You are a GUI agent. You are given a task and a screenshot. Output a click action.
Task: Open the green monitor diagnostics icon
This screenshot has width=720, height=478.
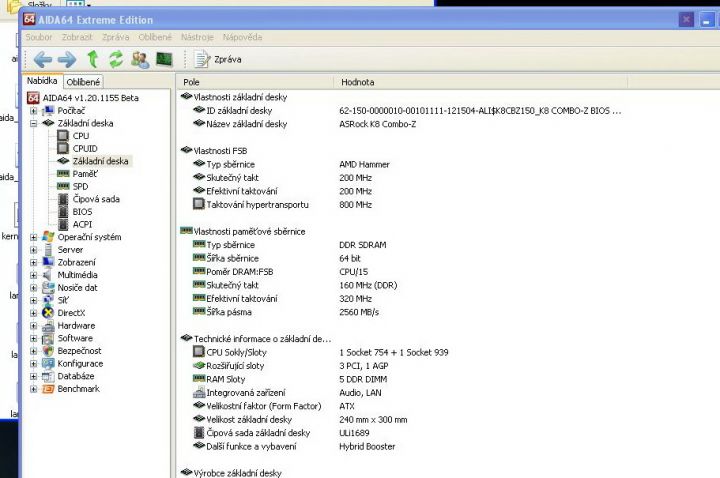164,59
